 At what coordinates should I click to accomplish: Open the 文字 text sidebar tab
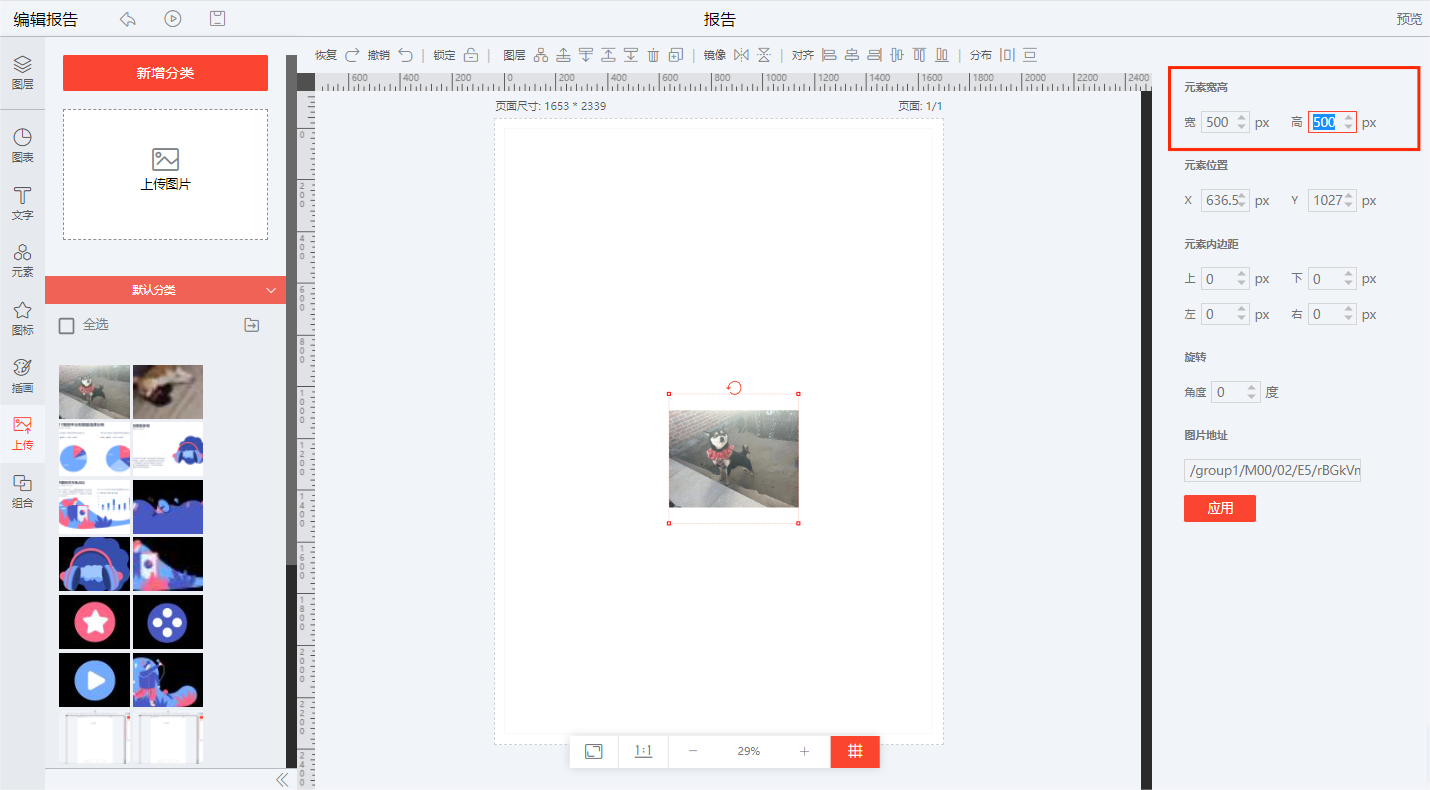pyautogui.click(x=22, y=203)
